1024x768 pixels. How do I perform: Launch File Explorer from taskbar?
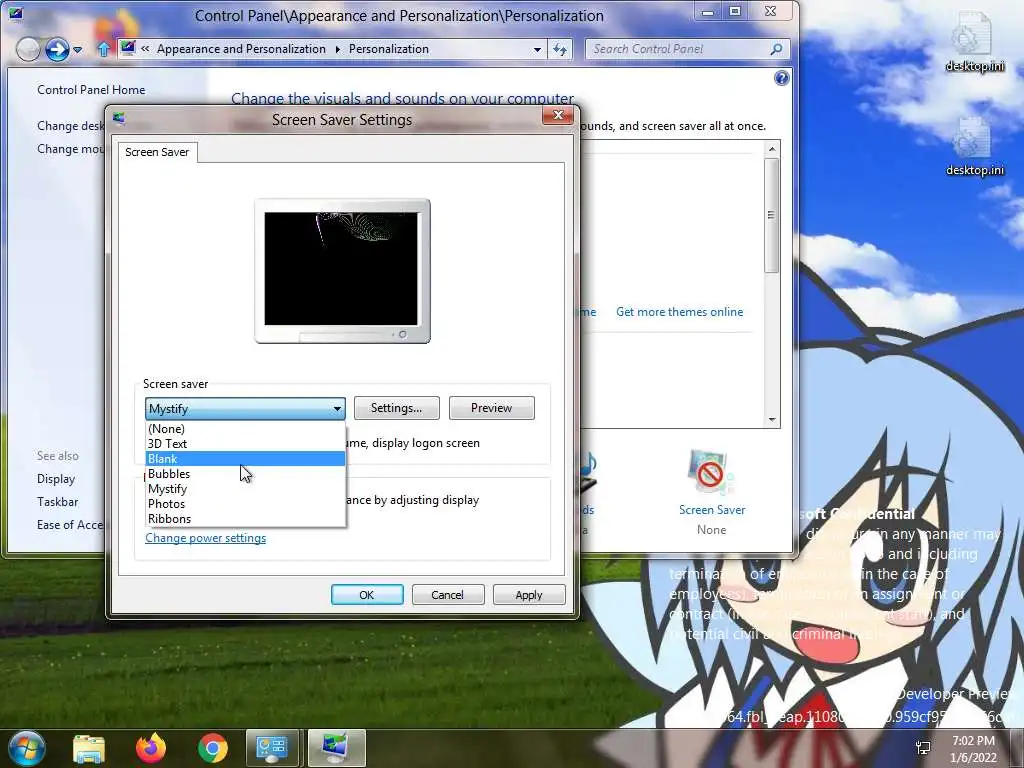point(89,749)
